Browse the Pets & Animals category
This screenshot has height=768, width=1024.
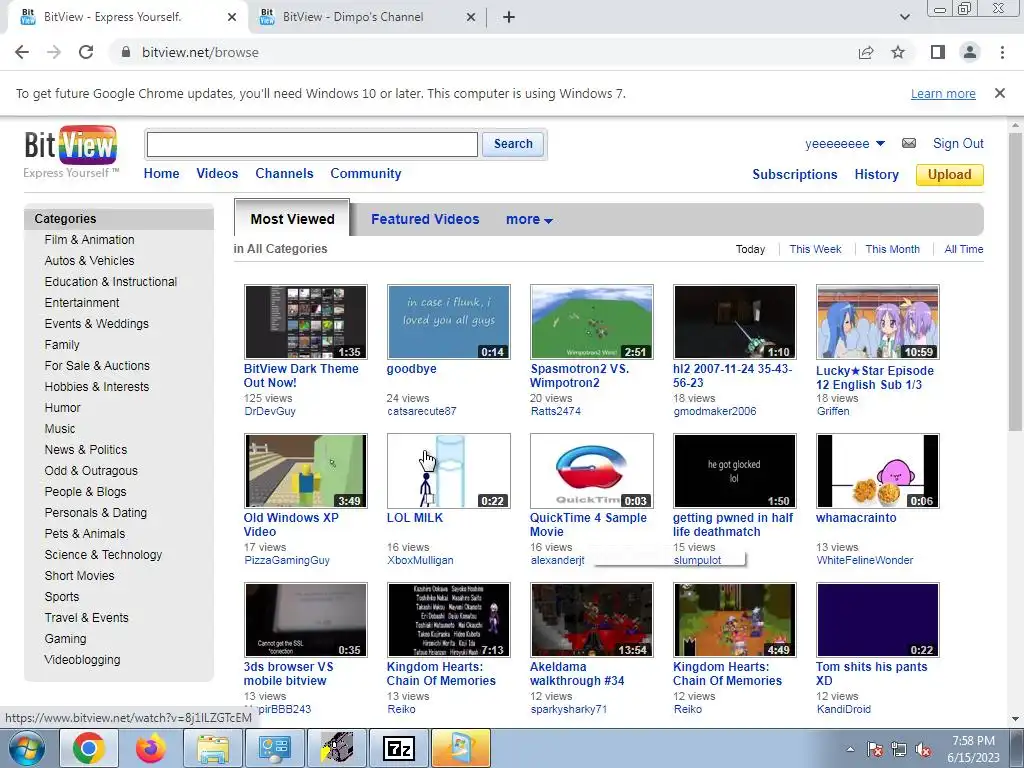tap(84, 534)
